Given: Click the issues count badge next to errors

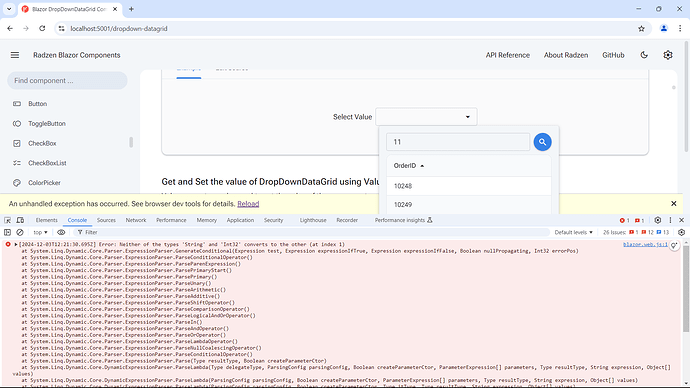Looking at the screenshot, I should (639, 220).
